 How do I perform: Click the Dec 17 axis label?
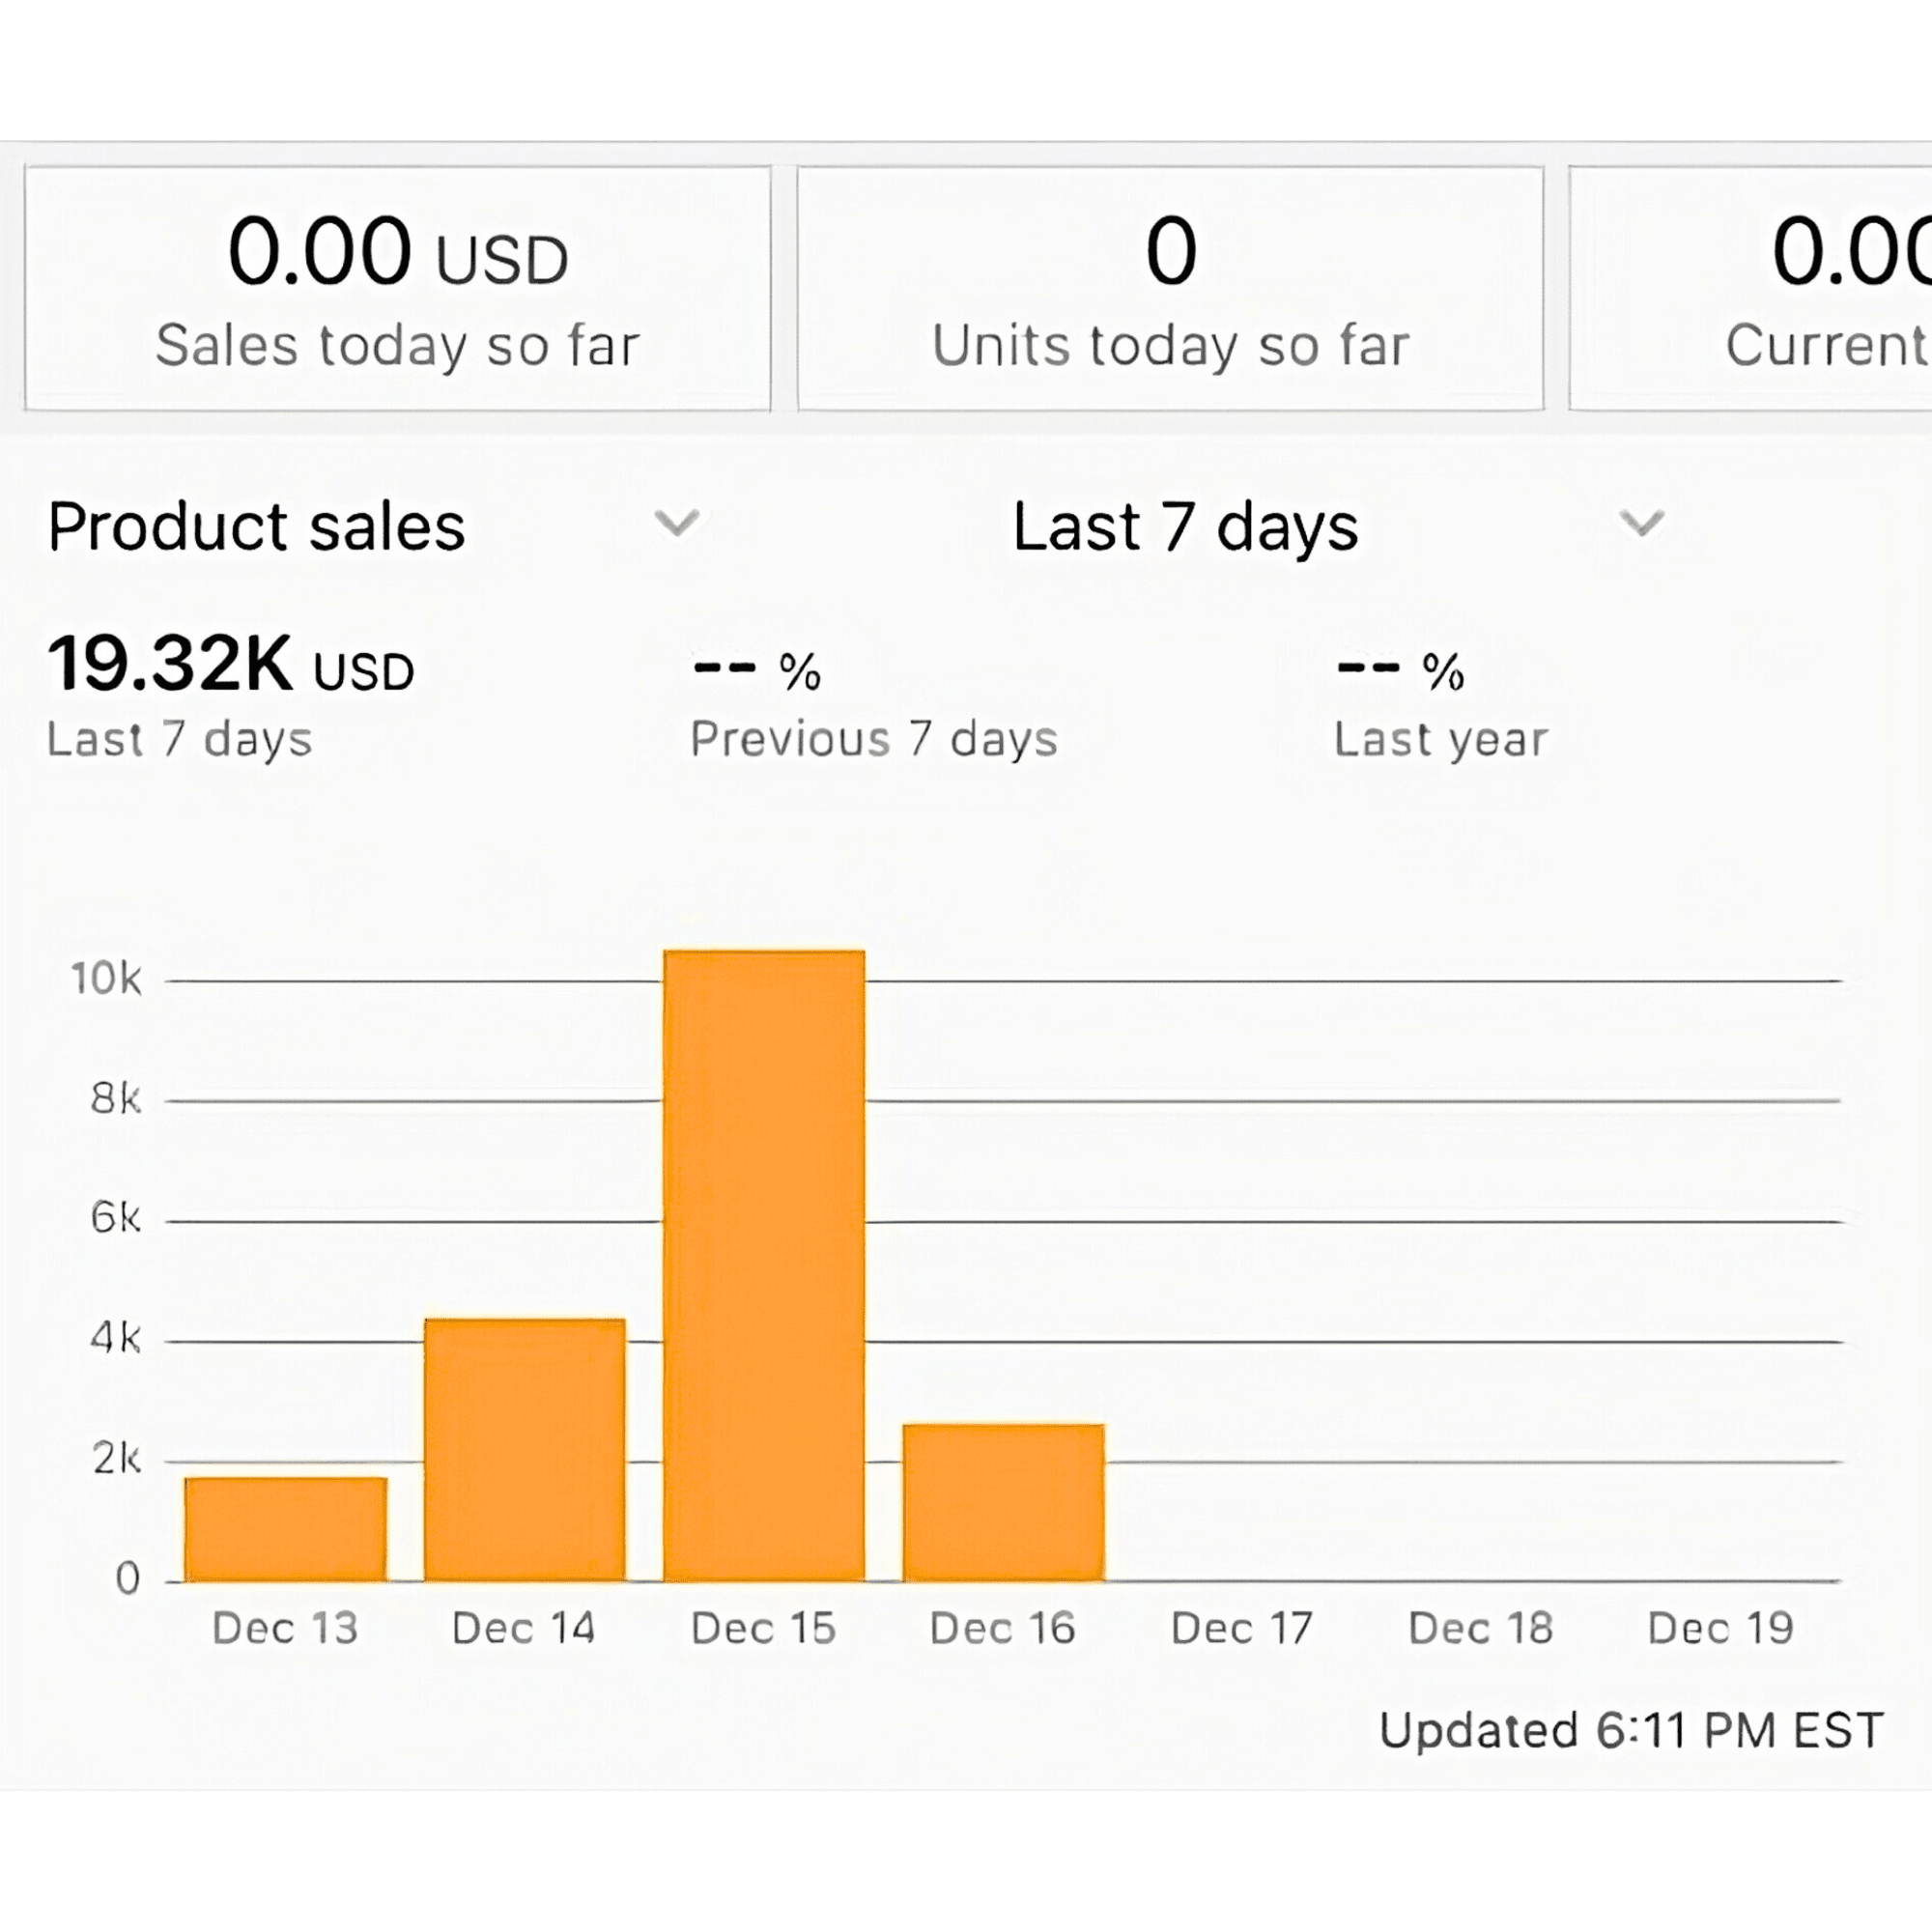click(1242, 1629)
